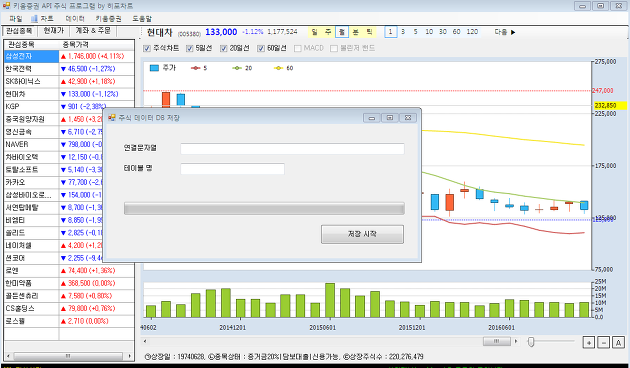Click the app icon in main title bar
This screenshot has width=630, height=368.
coord(6,6)
